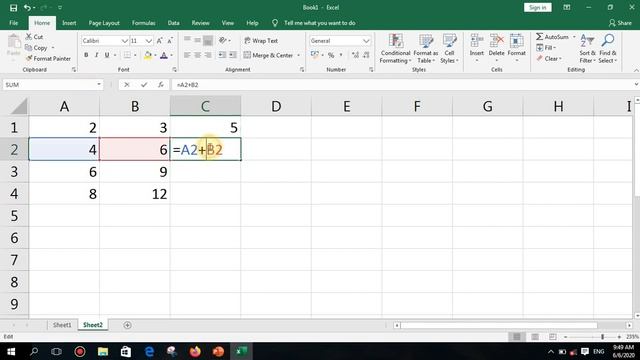Image resolution: width=640 pixels, height=360 pixels.
Task: Switch to Sheet1 worksheet tab
Action: coord(62,325)
